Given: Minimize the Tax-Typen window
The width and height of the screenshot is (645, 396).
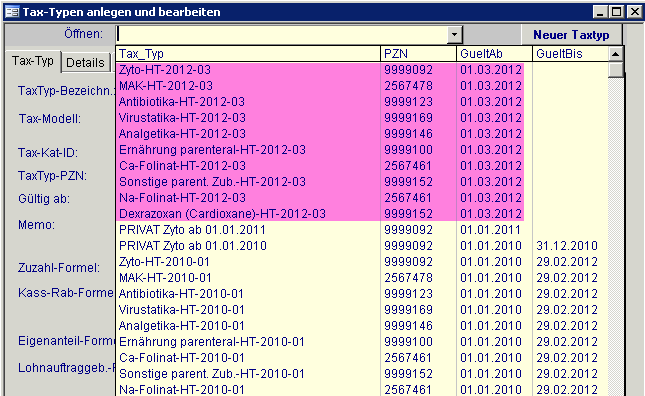Looking at the screenshot, I should (x=600, y=12).
